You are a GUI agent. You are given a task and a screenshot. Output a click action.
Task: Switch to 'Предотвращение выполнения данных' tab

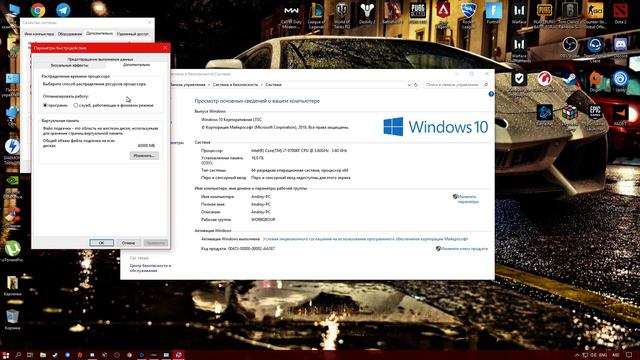[x=100, y=59]
